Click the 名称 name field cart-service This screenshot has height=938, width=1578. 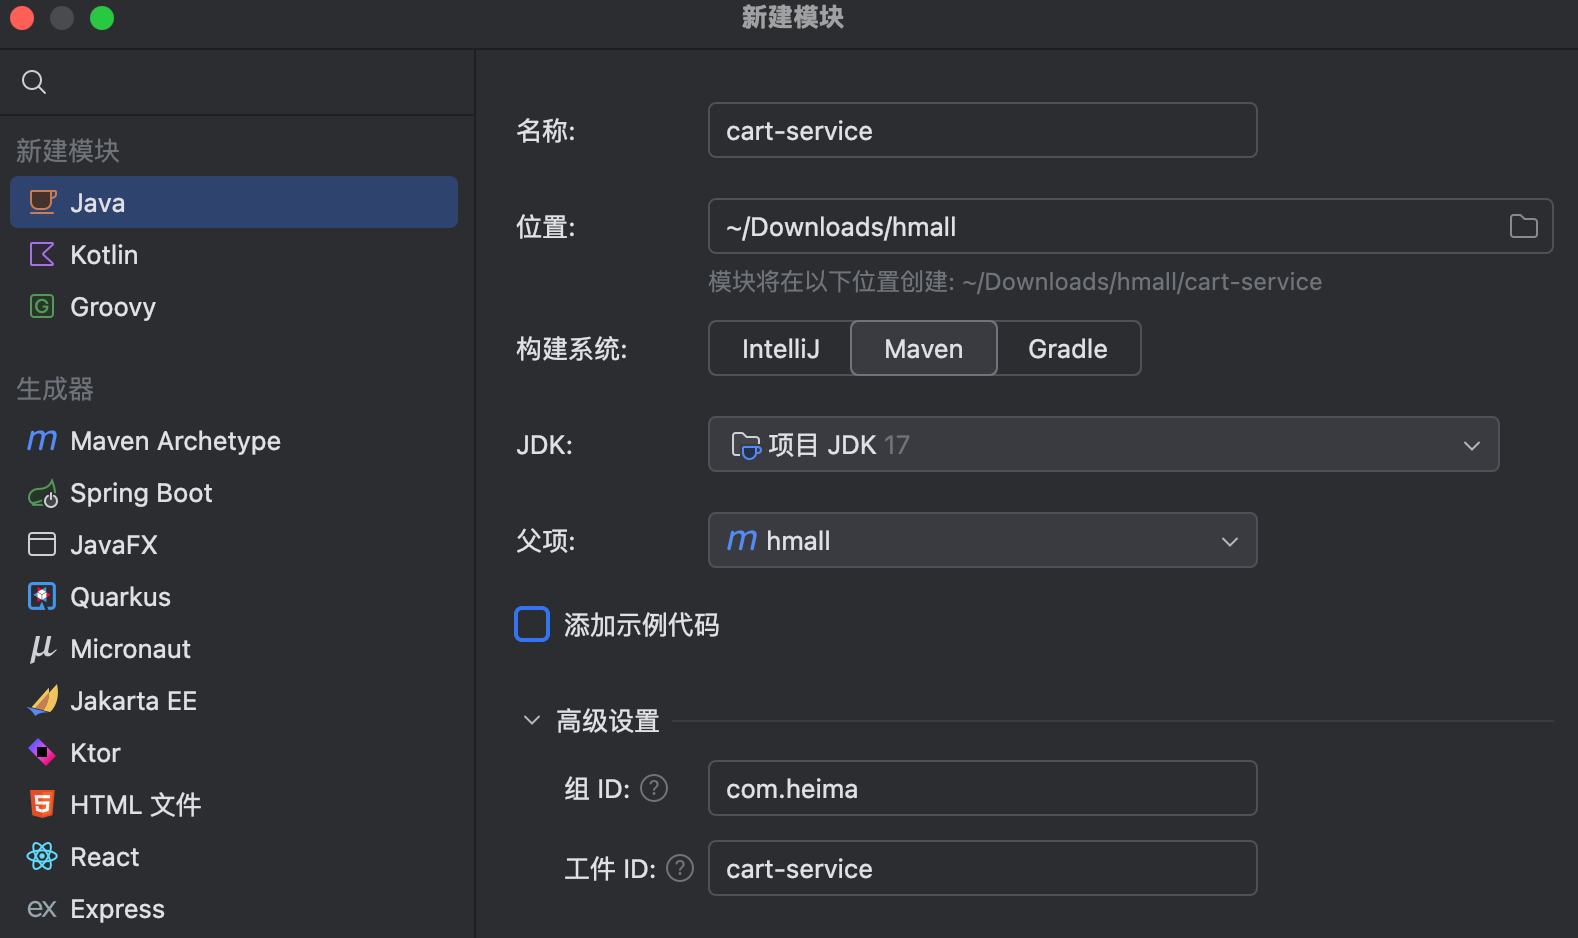(x=982, y=130)
